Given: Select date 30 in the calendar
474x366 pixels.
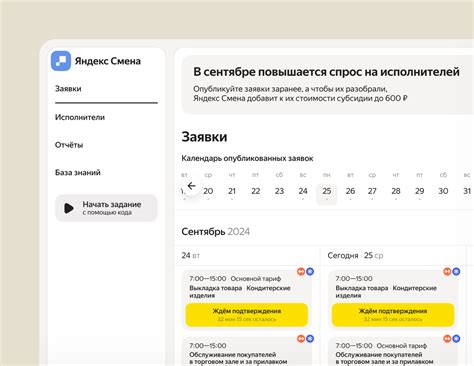Looking at the screenshot, I should pos(443,191).
